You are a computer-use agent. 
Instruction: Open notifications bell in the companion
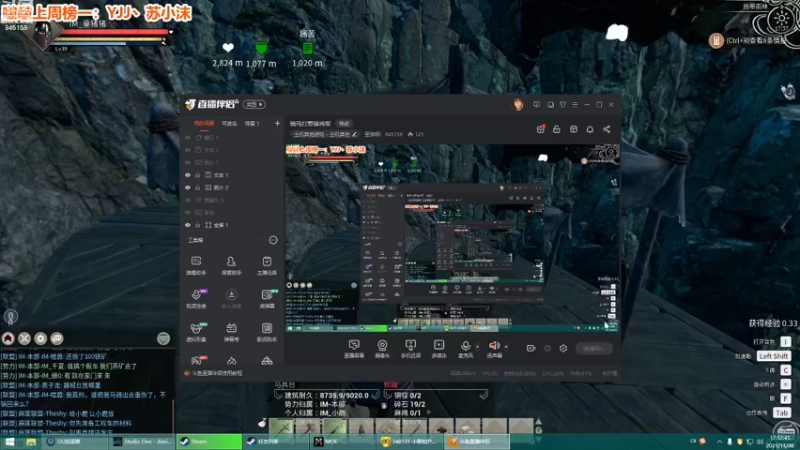click(x=590, y=129)
